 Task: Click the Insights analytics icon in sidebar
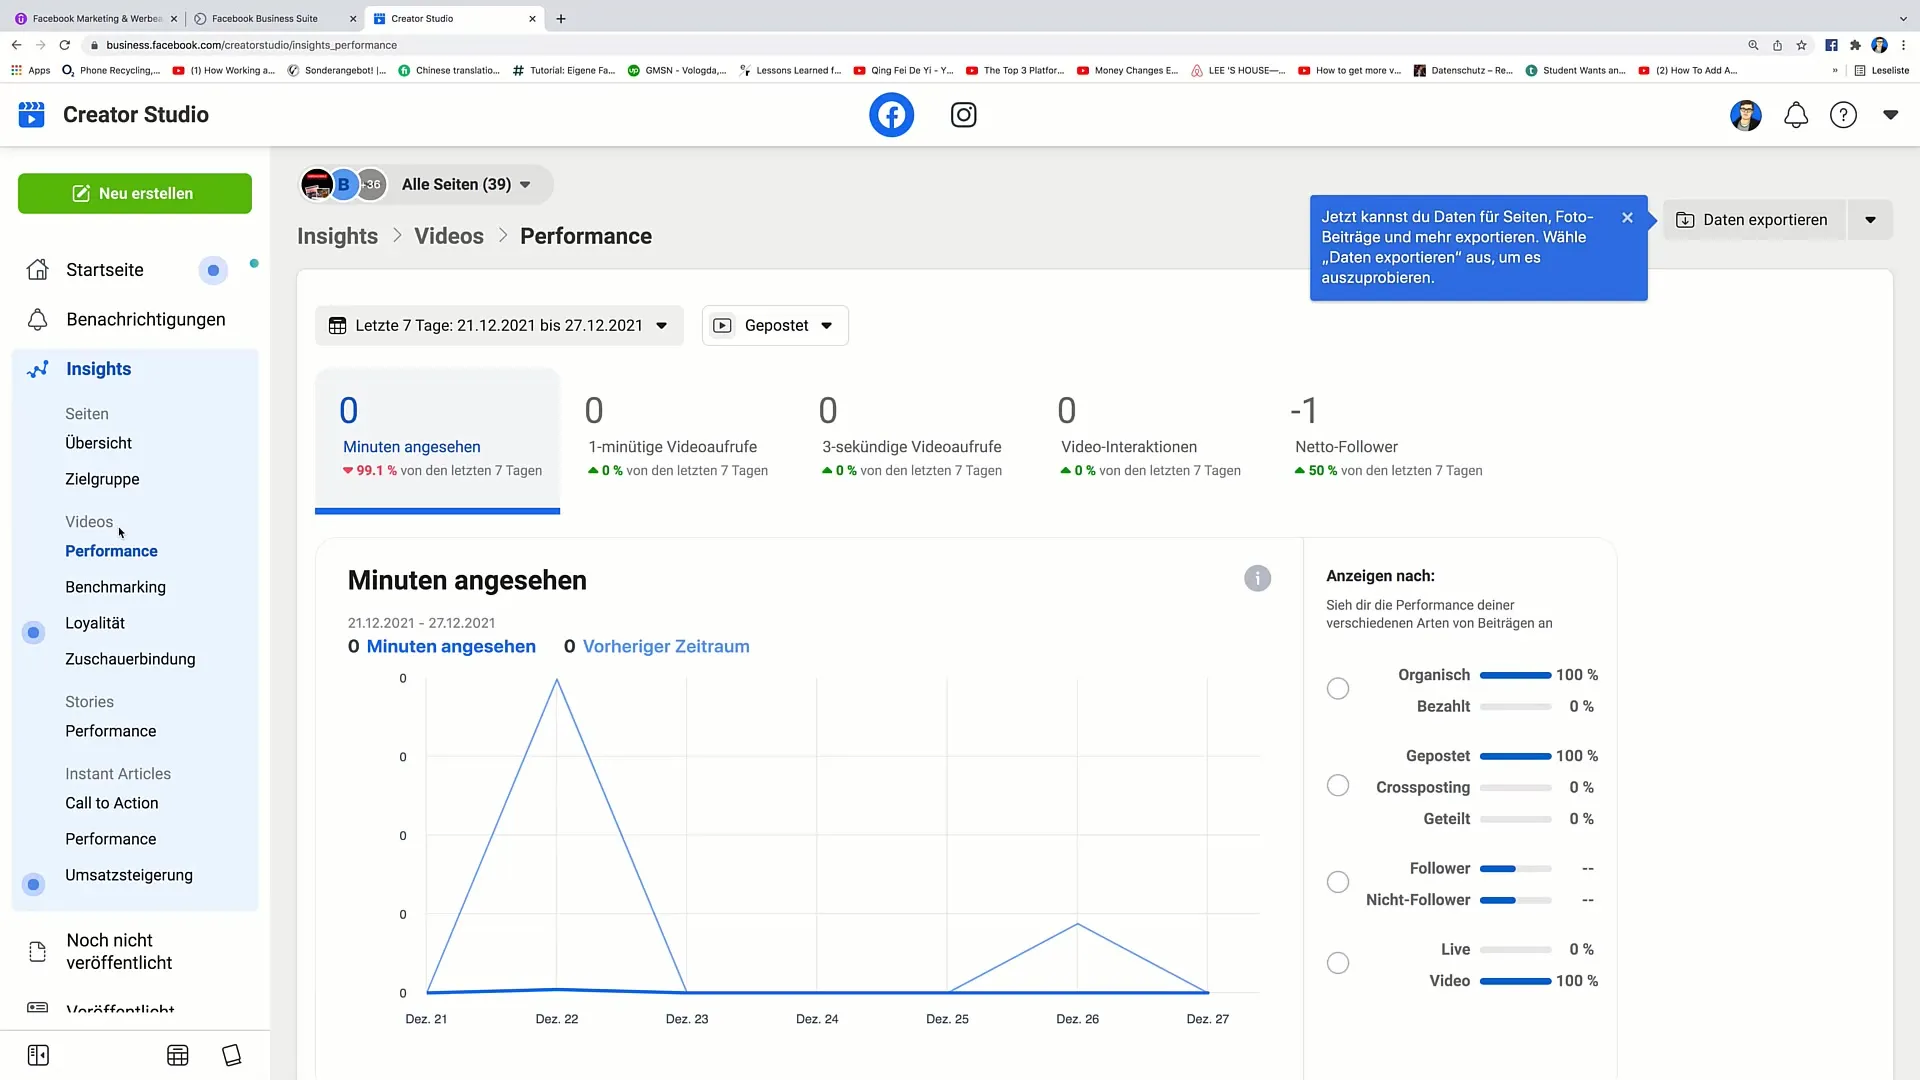37,369
